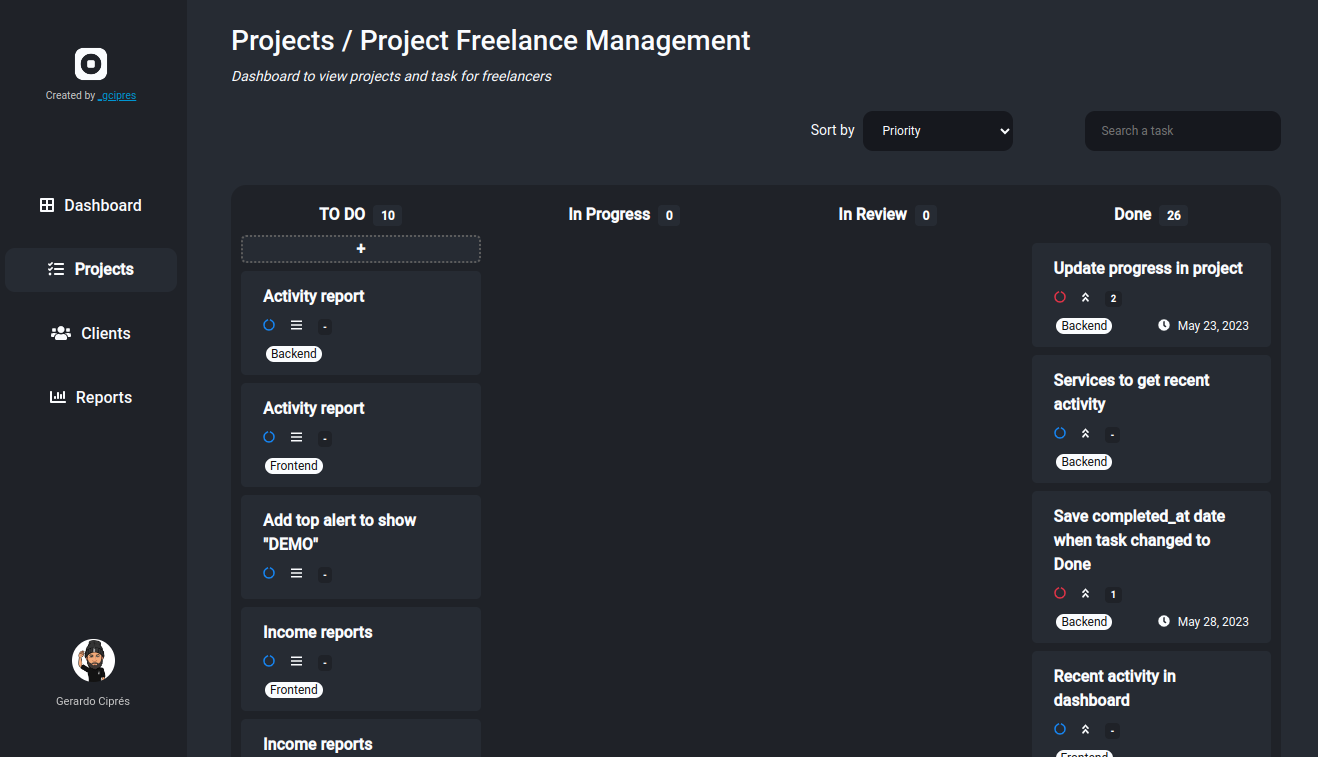Open the Add top alert DEMO task
Screen dimensions: 1318x757
pos(339,531)
